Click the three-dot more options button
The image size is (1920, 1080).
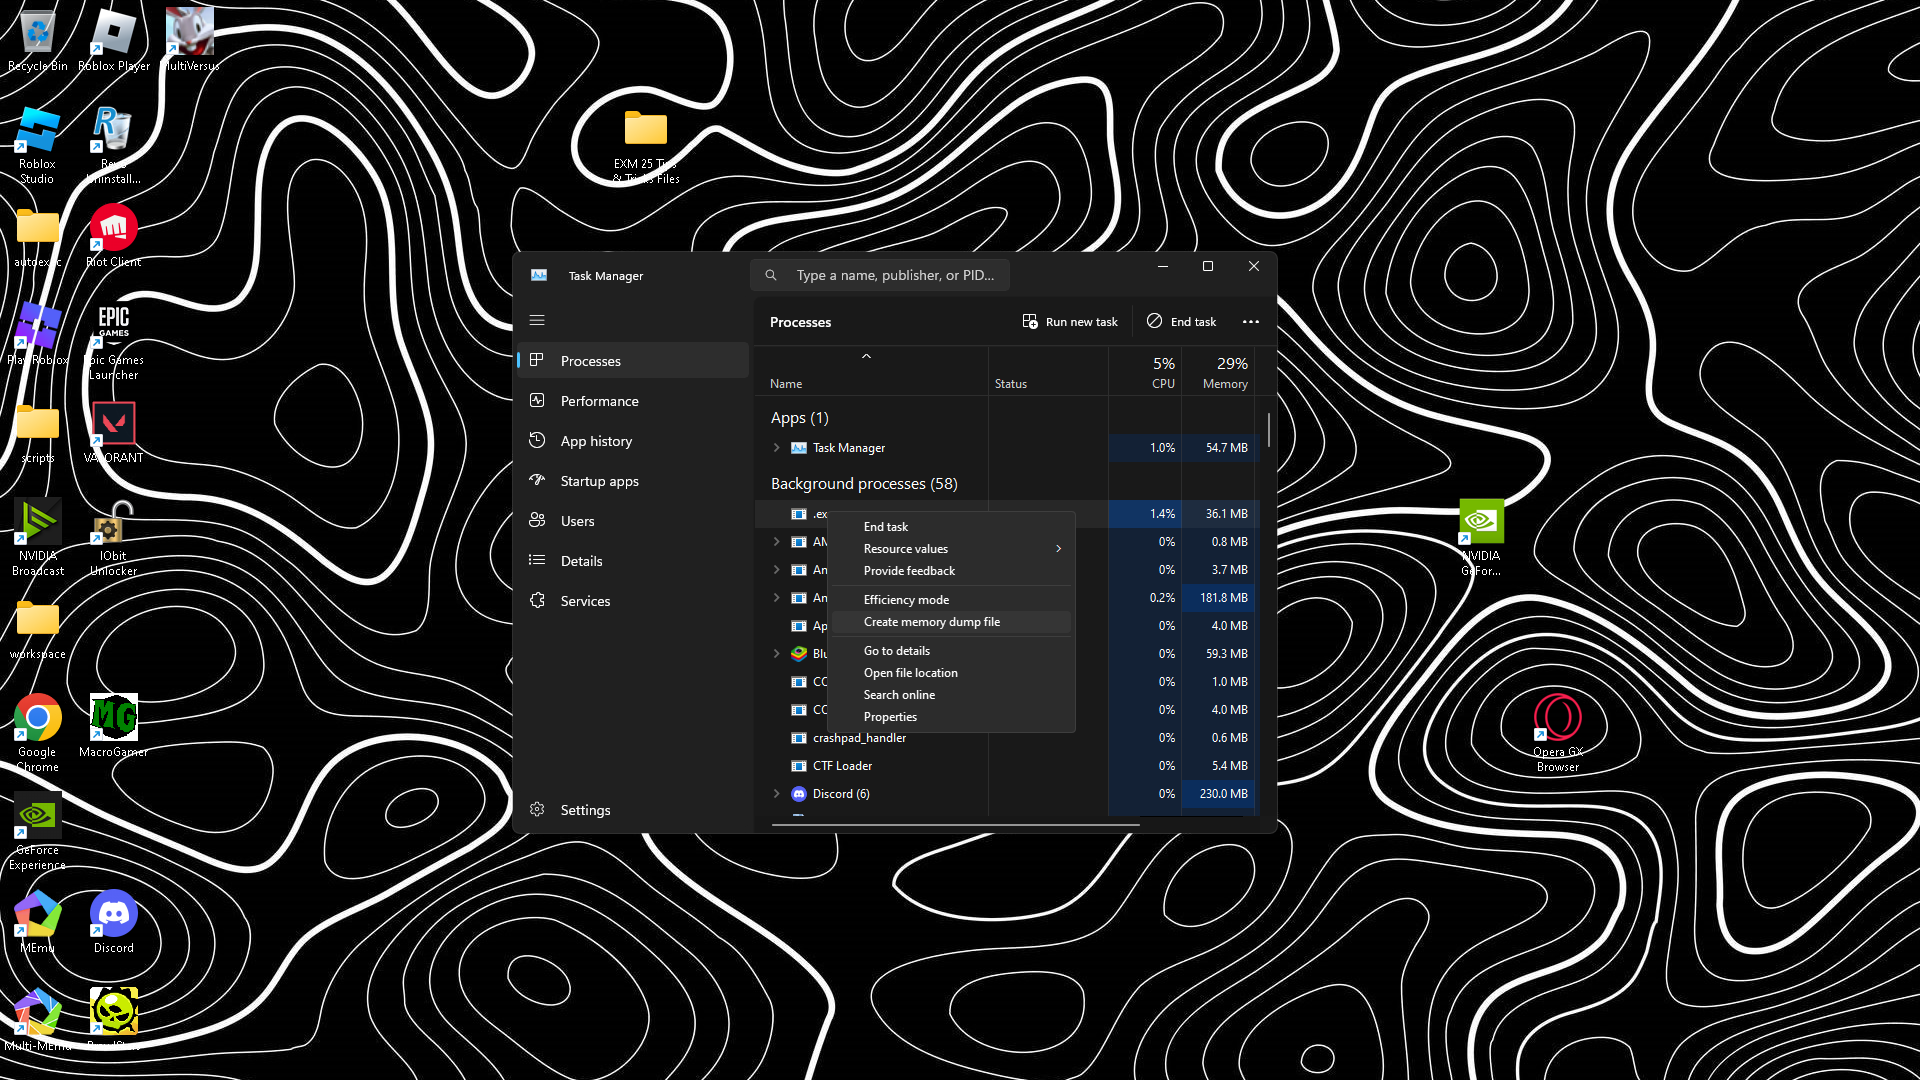[1250, 322]
